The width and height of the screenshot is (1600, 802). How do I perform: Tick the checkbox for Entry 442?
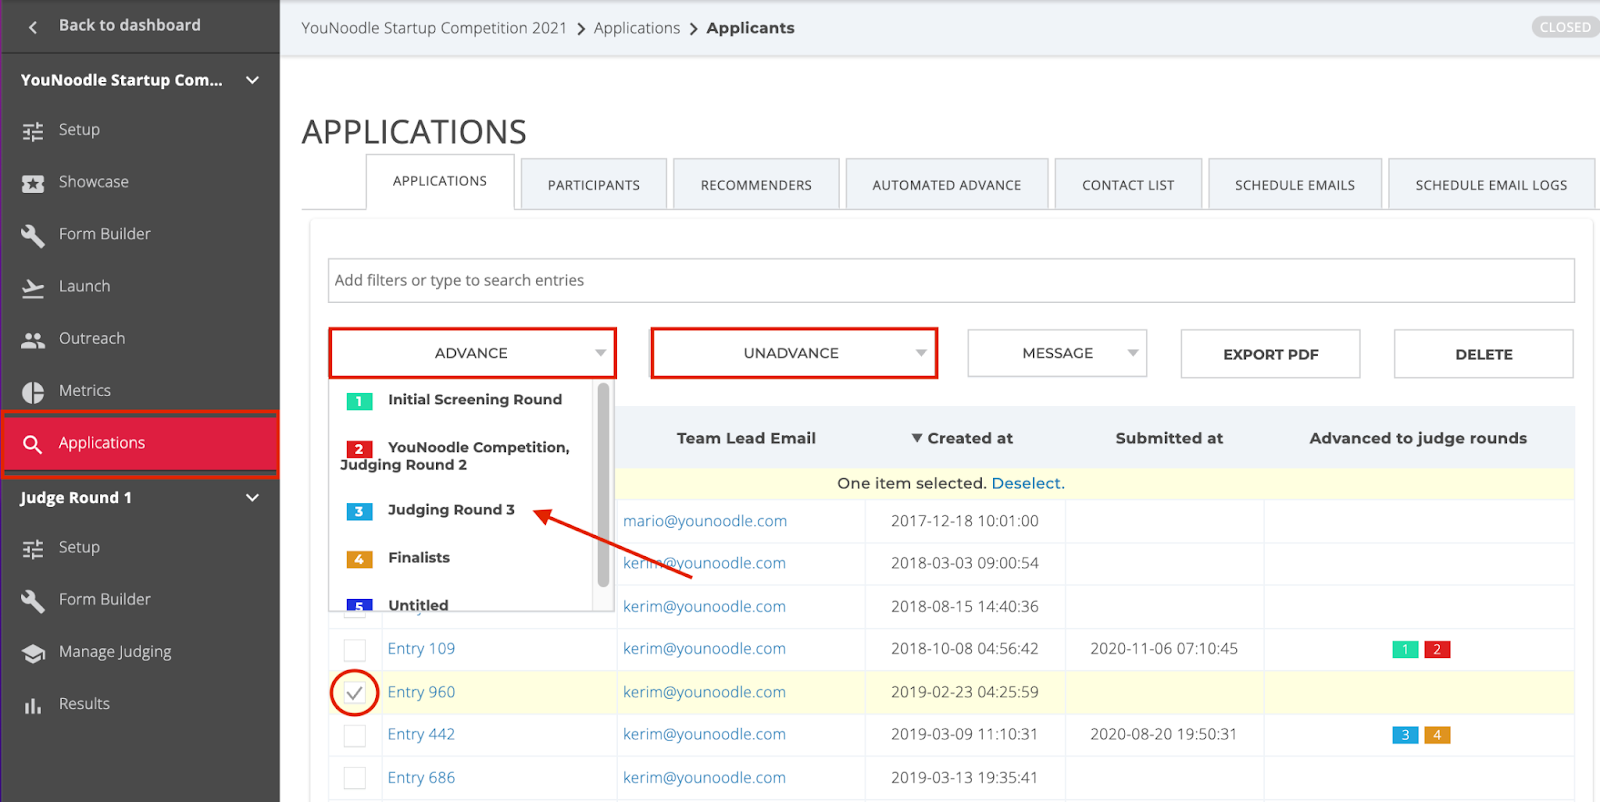(355, 735)
